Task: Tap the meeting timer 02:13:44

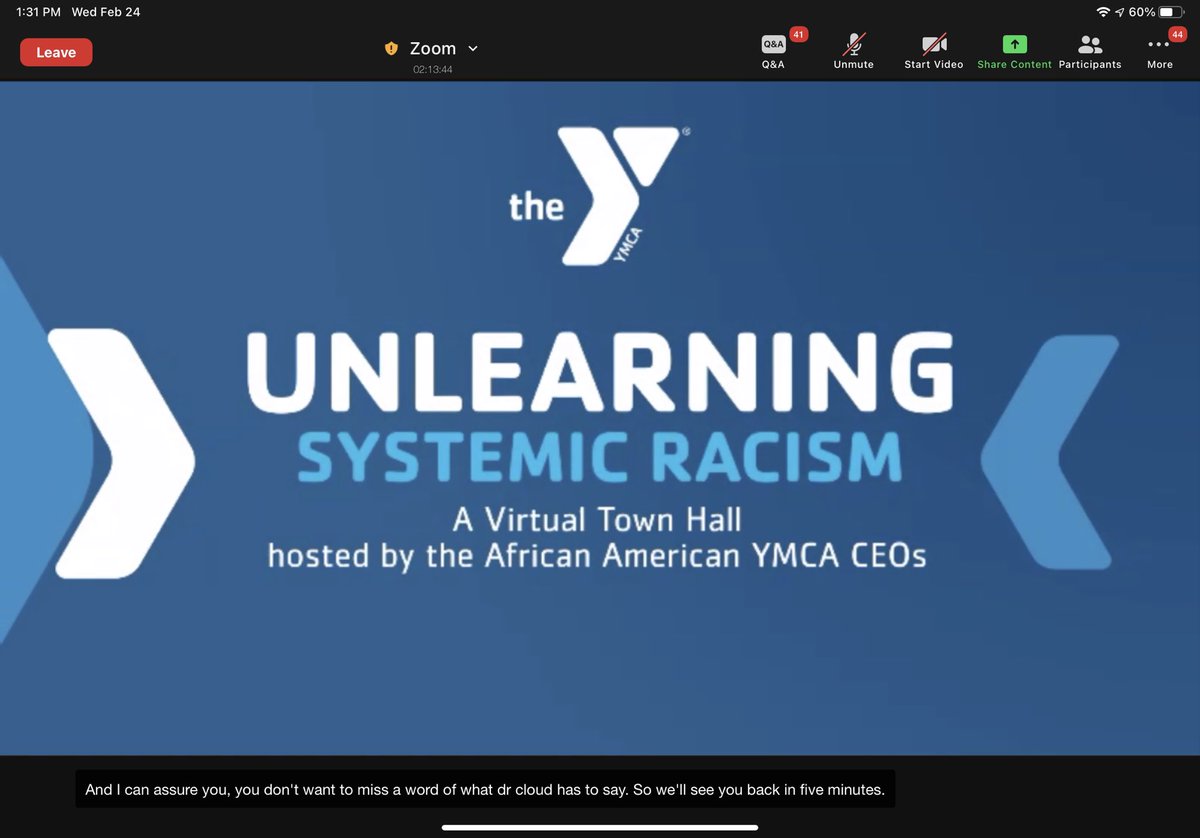Action: pyautogui.click(x=433, y=70)
